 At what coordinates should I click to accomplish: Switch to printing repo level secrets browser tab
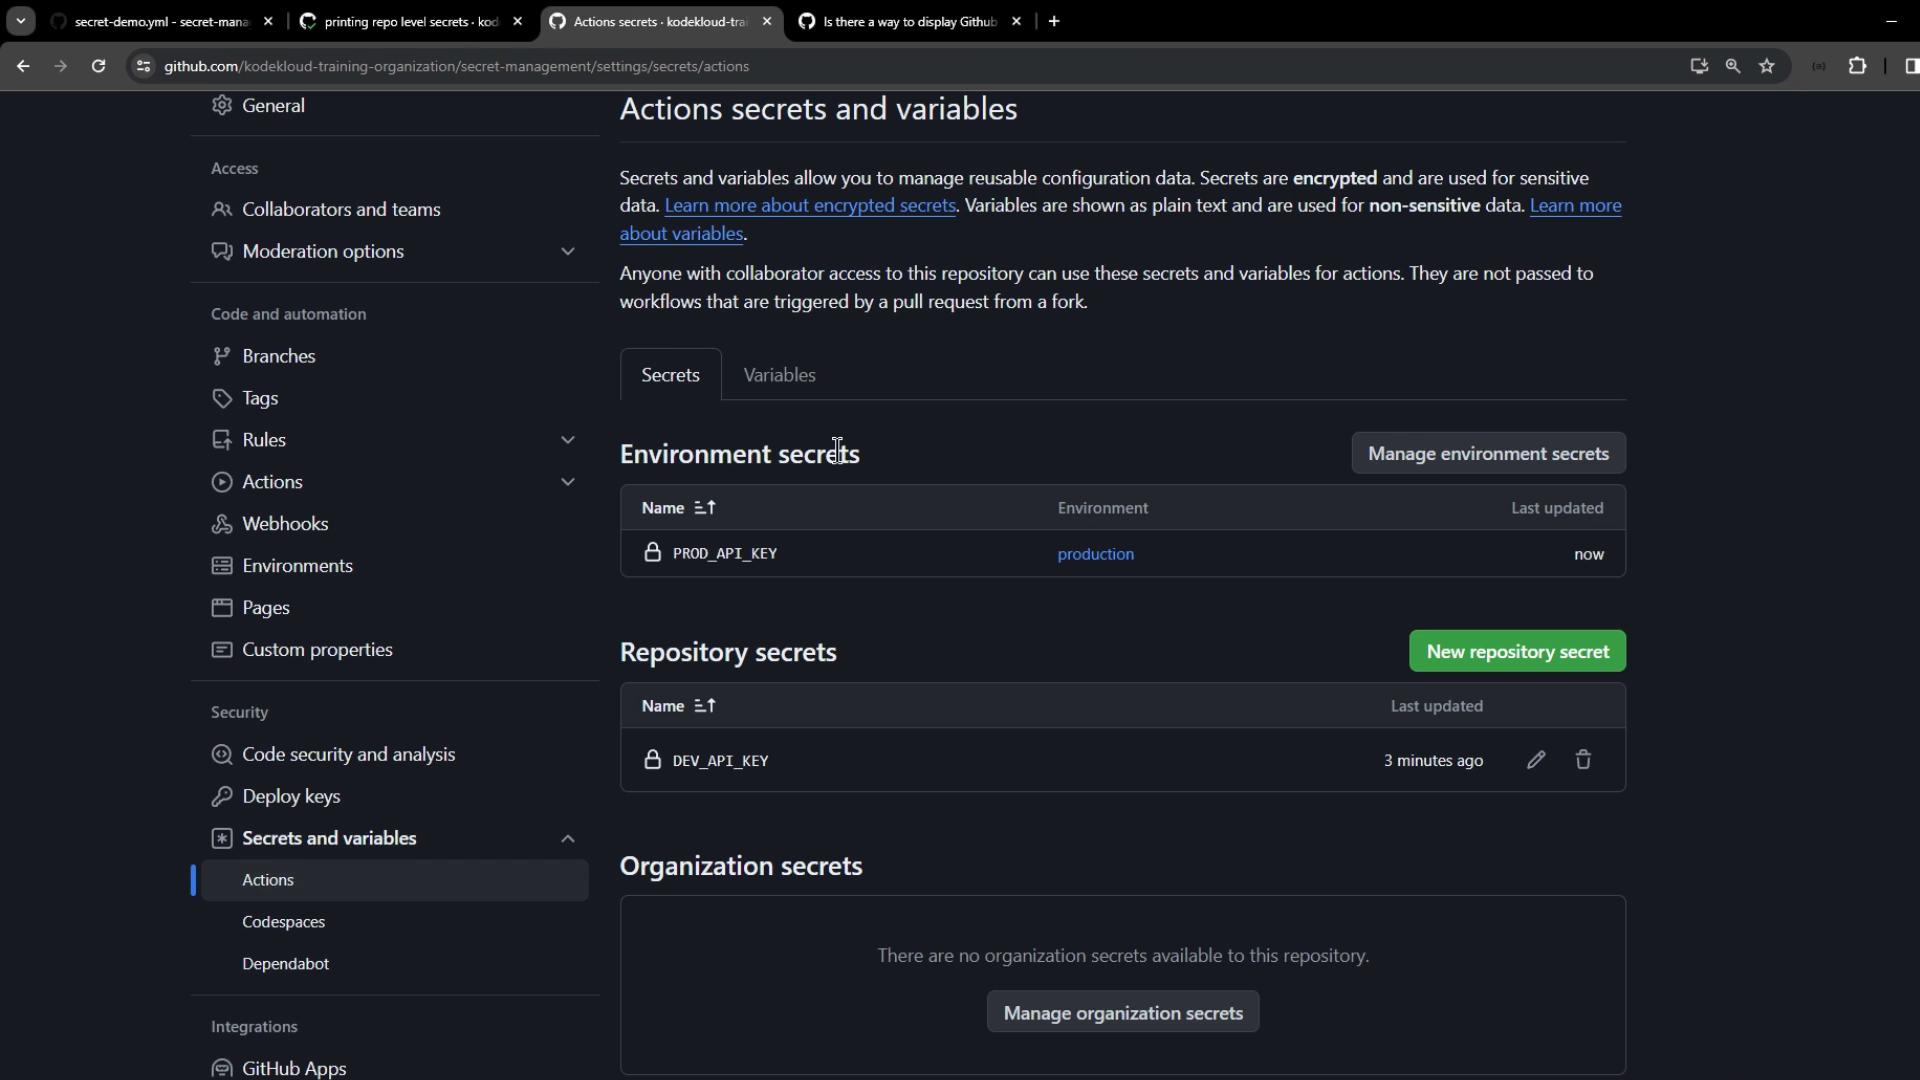tap(411, 21)
